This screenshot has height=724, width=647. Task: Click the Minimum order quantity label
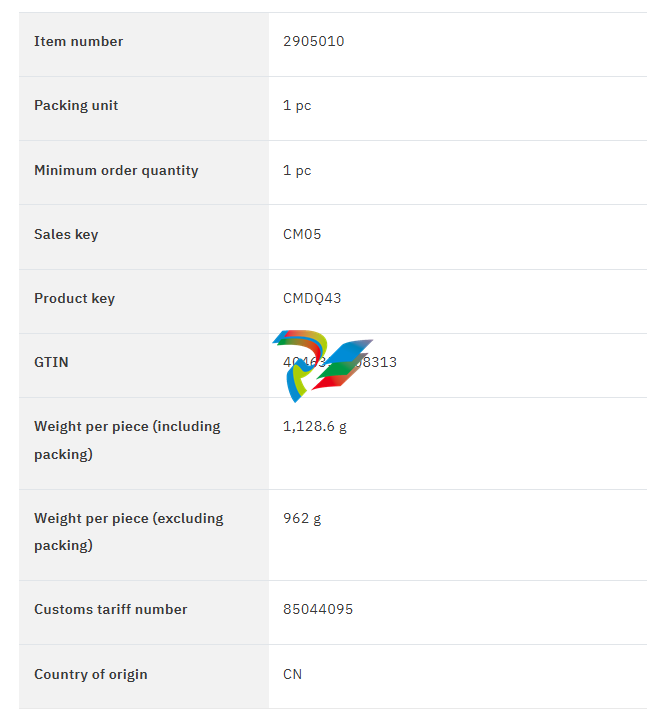tap(116, 170)
